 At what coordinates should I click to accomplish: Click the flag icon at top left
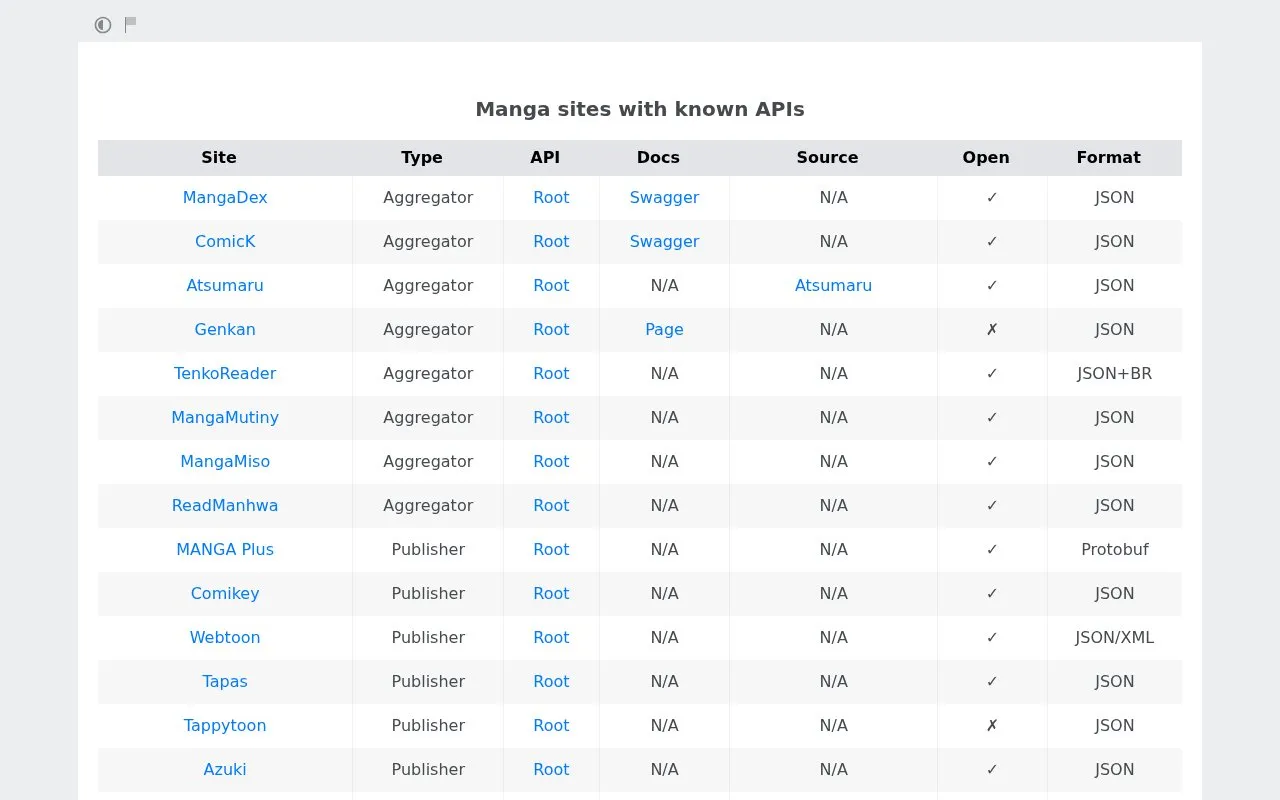131,24
